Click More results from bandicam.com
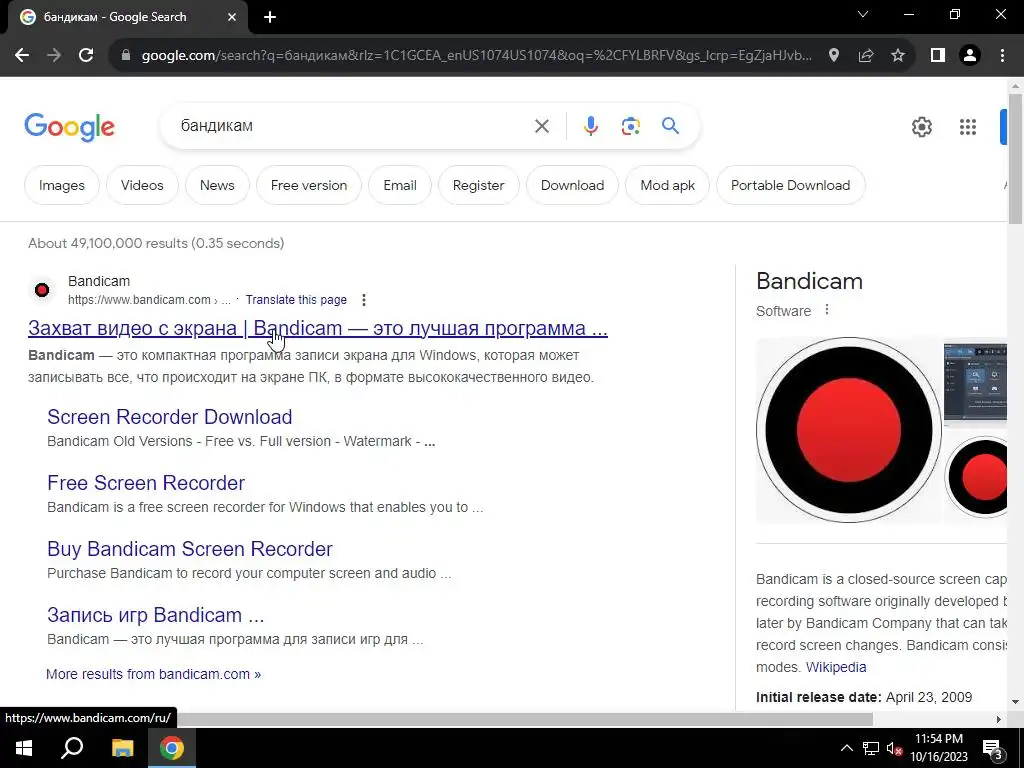 [153, 674]
